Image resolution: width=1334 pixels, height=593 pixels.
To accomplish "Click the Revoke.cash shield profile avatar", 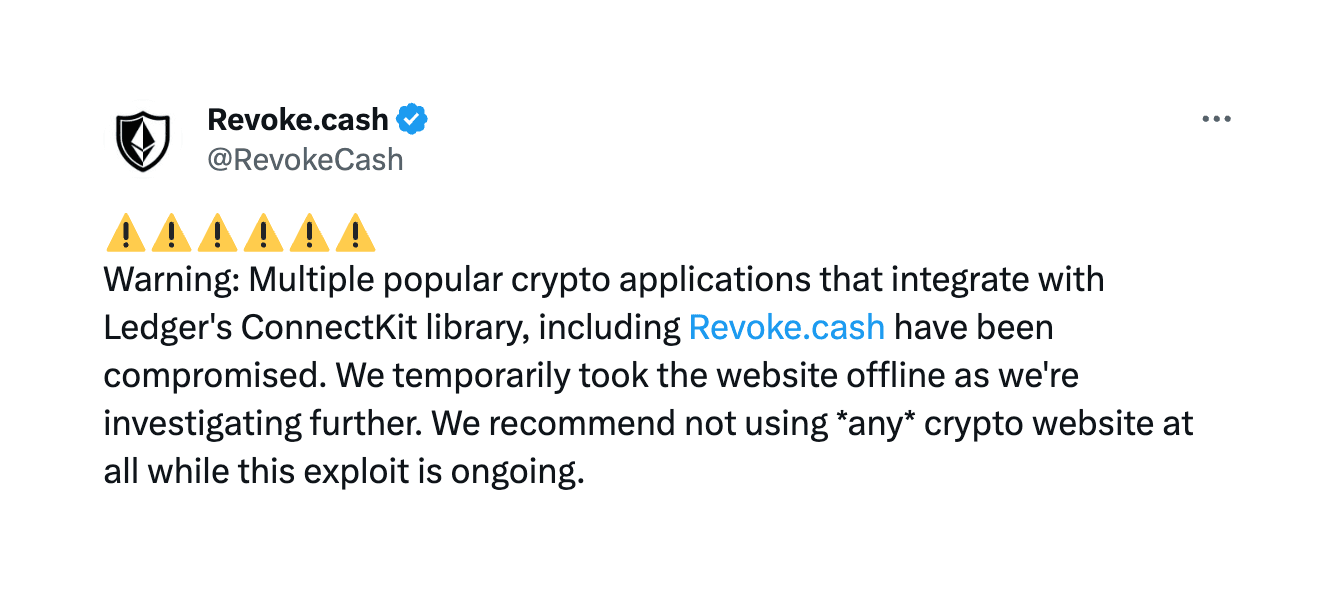I will 144,140.
